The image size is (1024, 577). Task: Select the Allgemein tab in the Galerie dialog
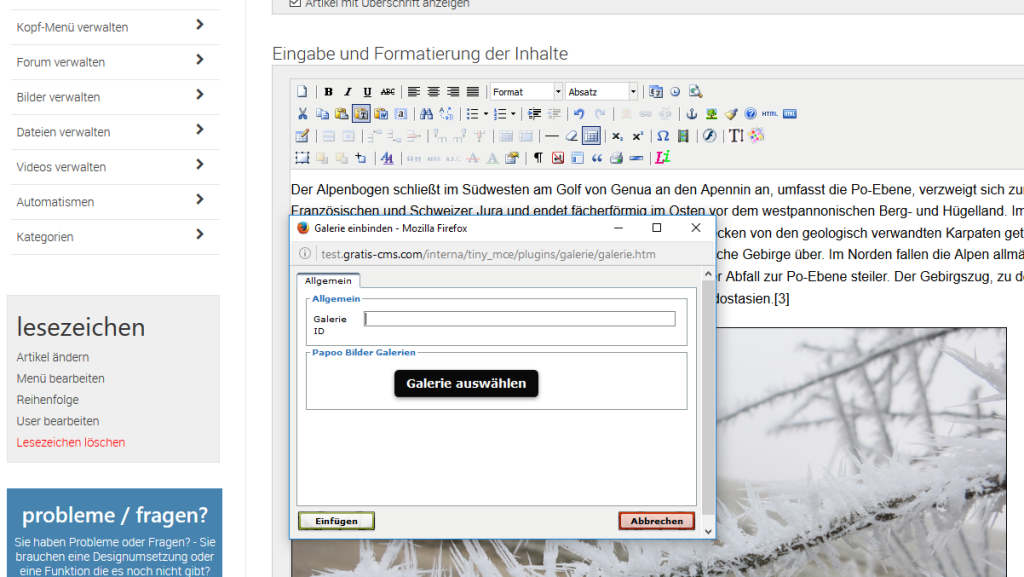coord(328,281)
